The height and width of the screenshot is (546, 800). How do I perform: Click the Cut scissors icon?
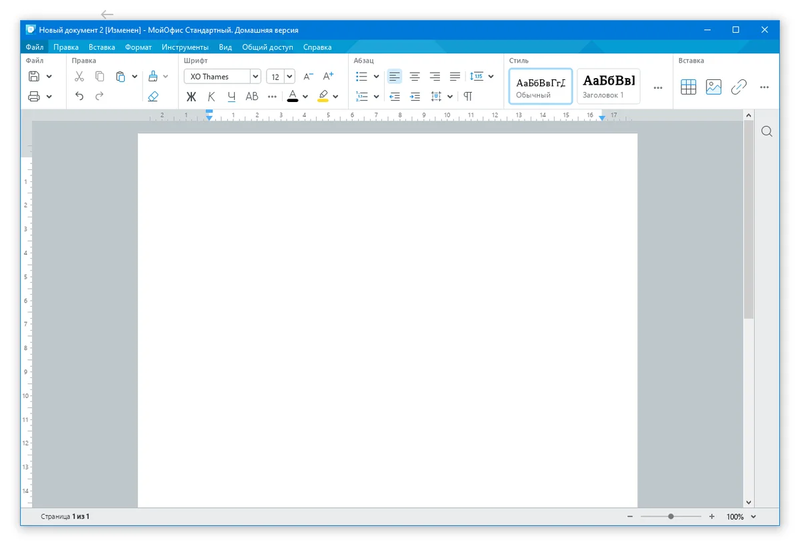click(x=79, y=77)
